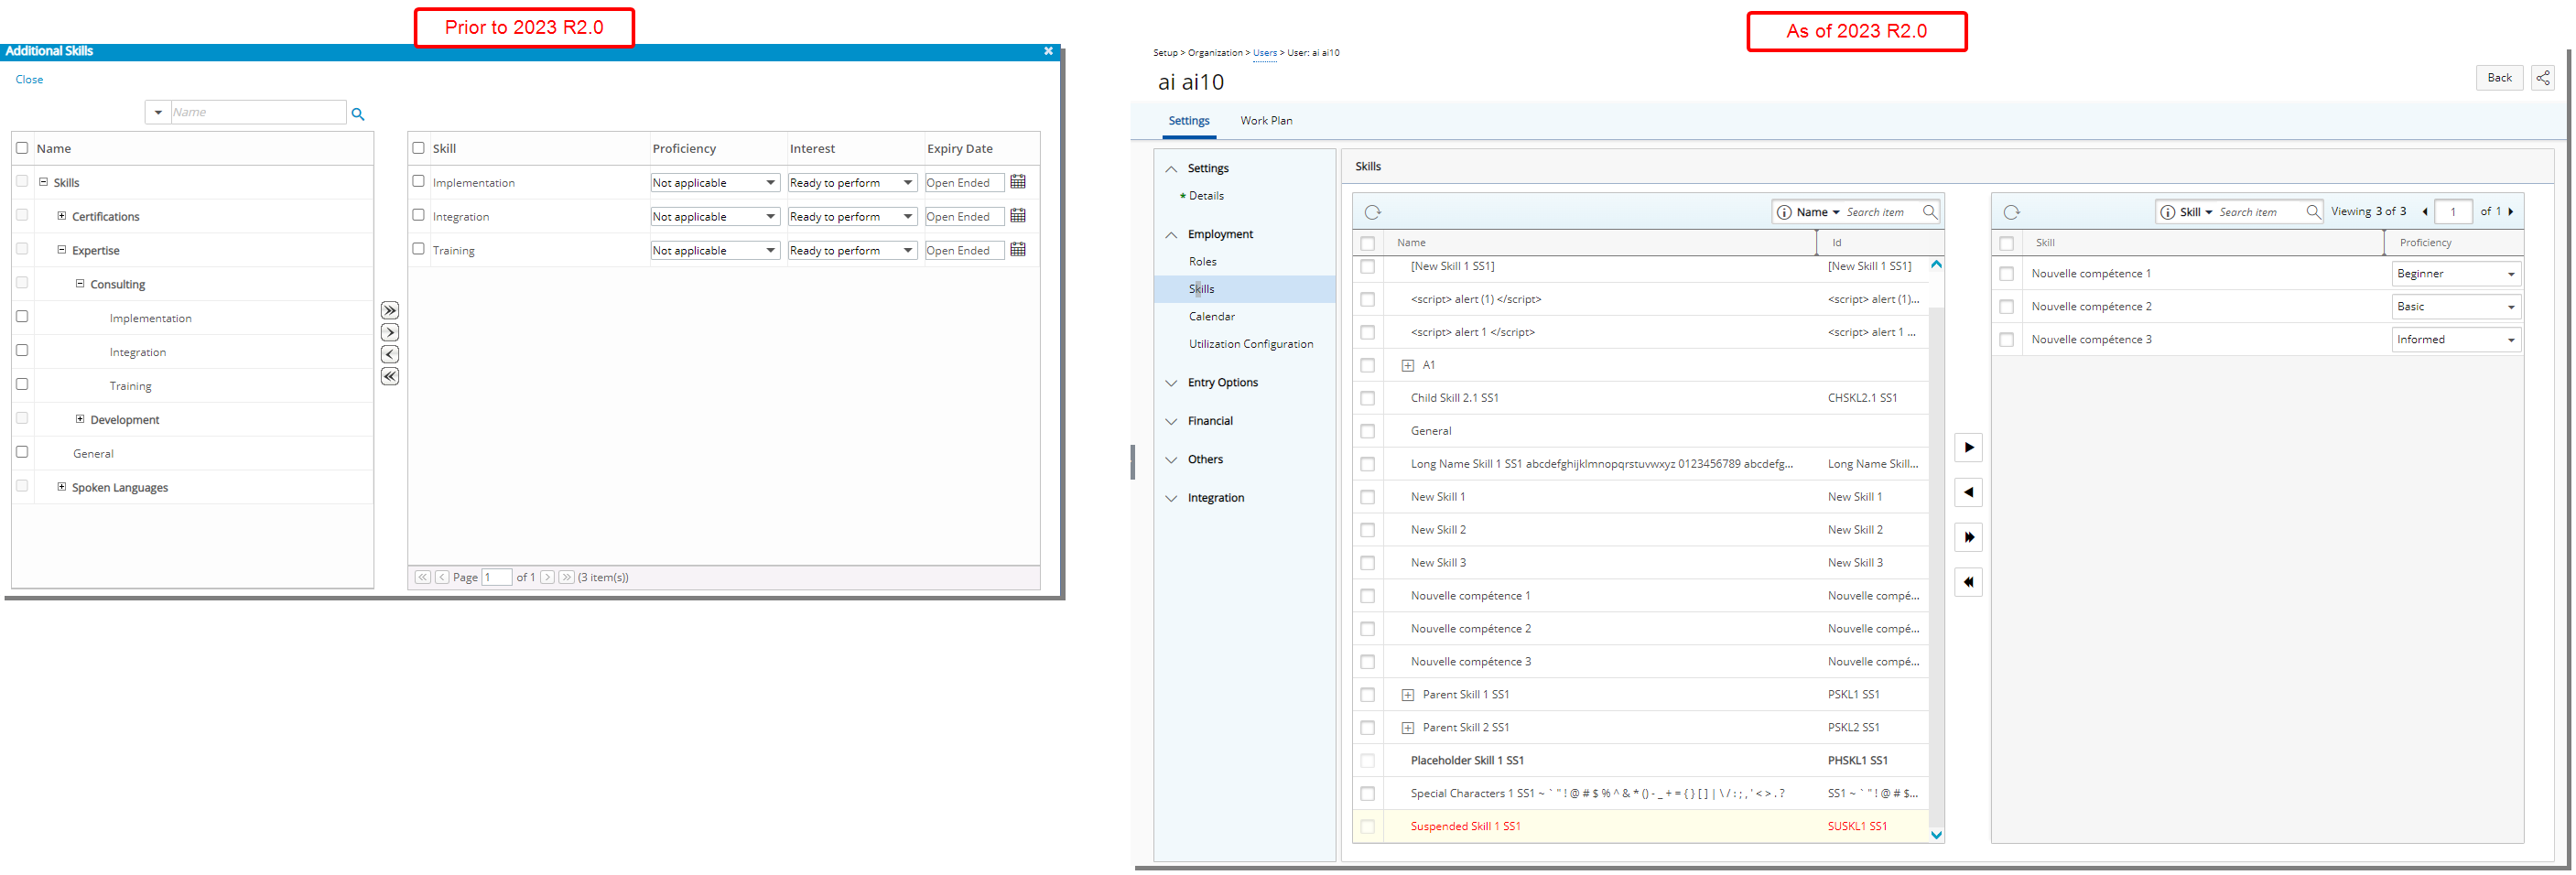Screen dimensions: 2576x875
Task: Go to next page of assigned skills
Action: pyautogui.click(x=2511, y=212)
